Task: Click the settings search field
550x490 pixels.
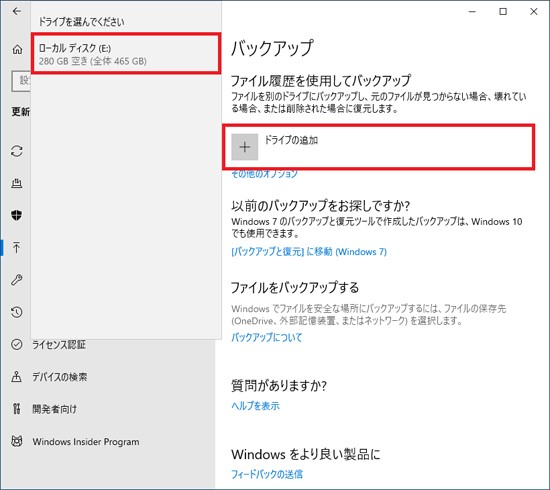Action: coord(21,81)
